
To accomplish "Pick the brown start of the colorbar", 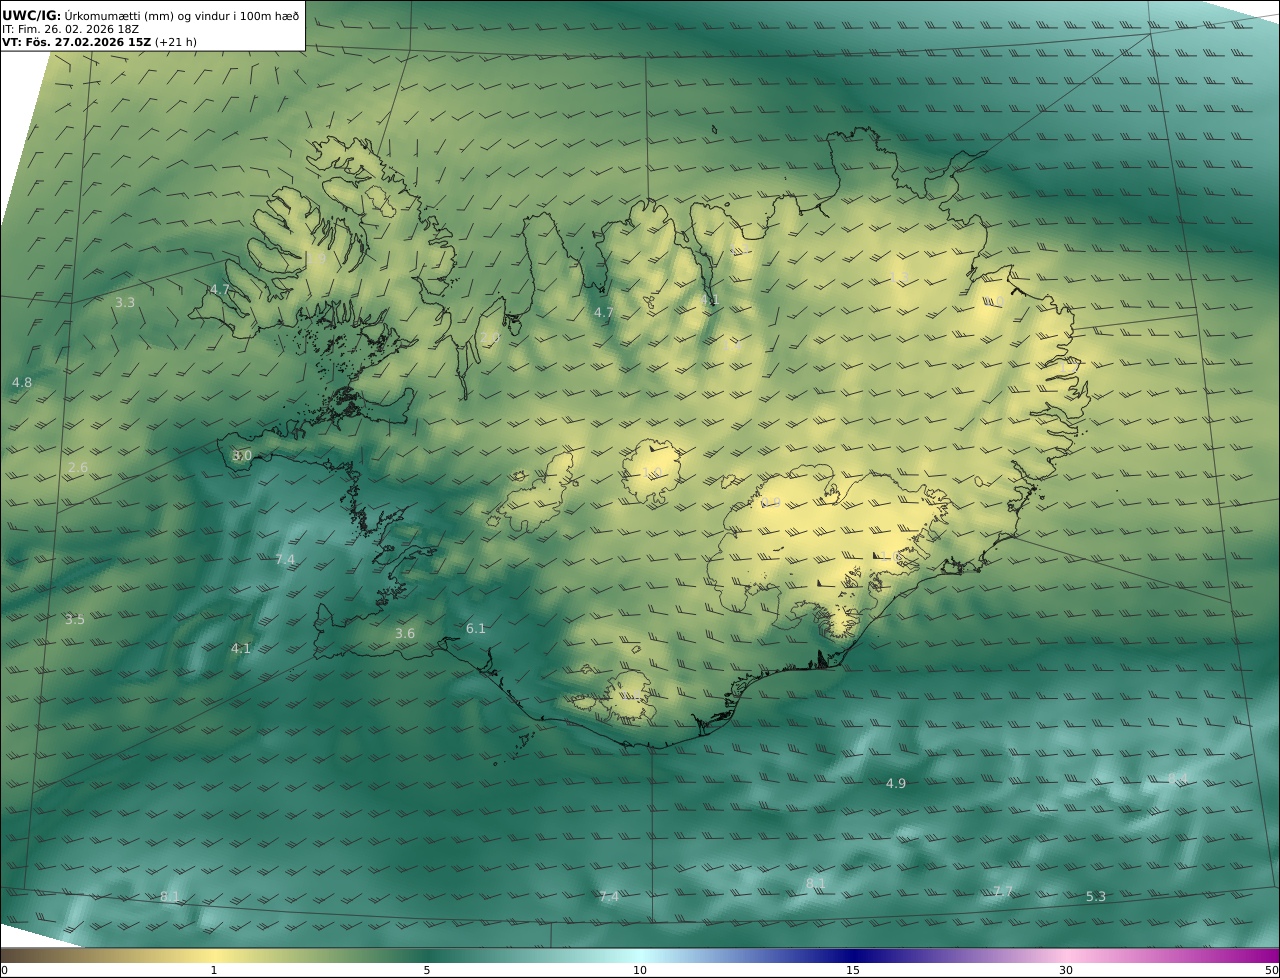I will tap(10, 956).
